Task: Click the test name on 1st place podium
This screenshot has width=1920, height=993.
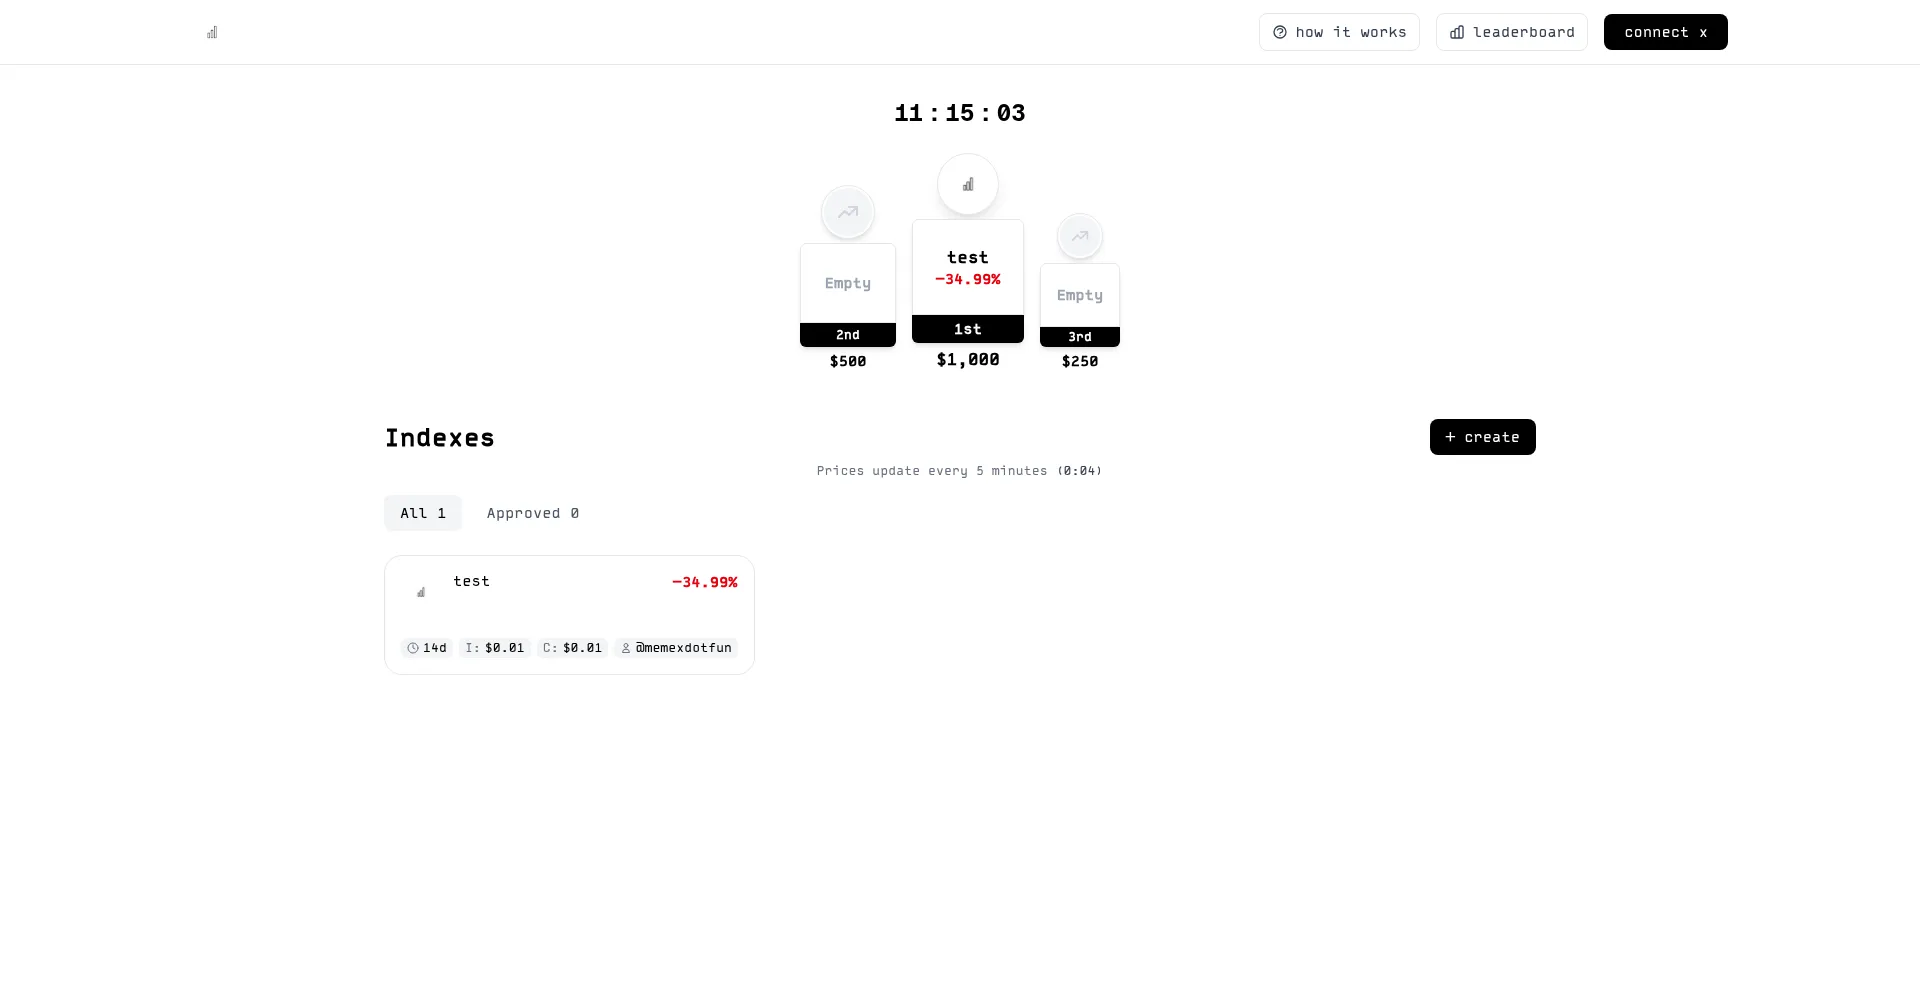Action: (968, 258)
